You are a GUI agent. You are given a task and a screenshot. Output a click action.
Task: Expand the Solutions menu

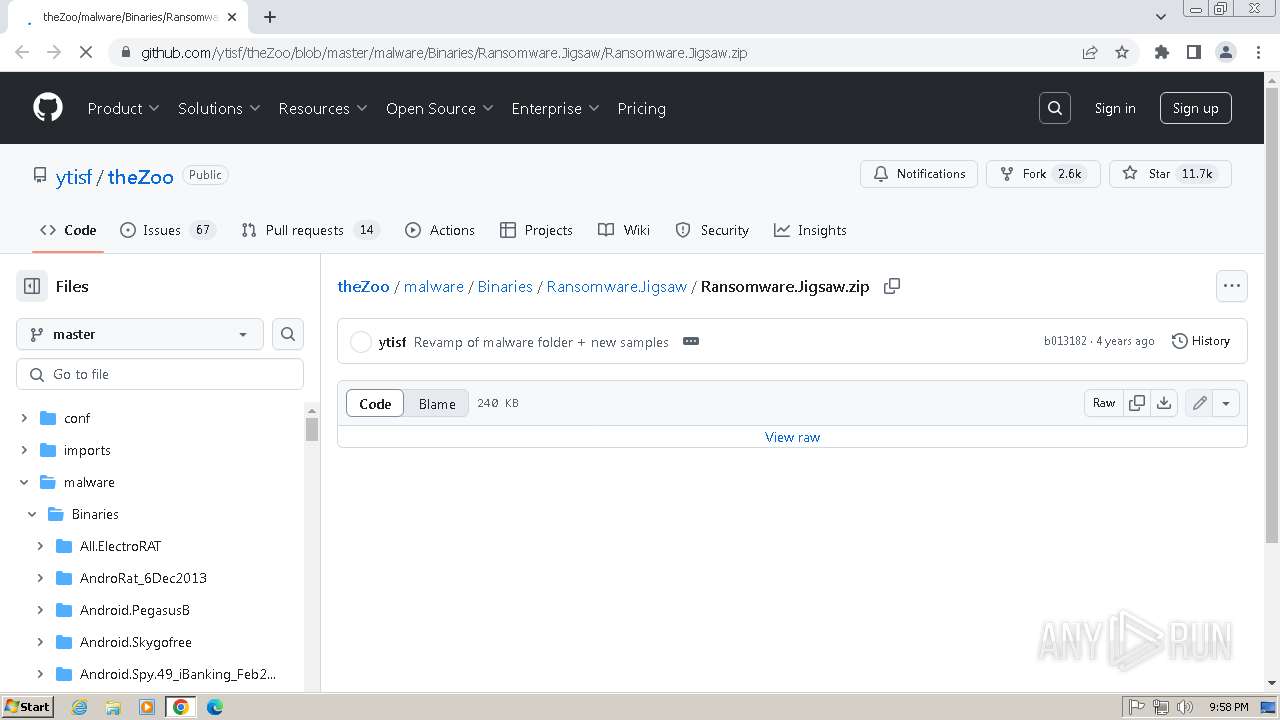[x=219, y=108]
